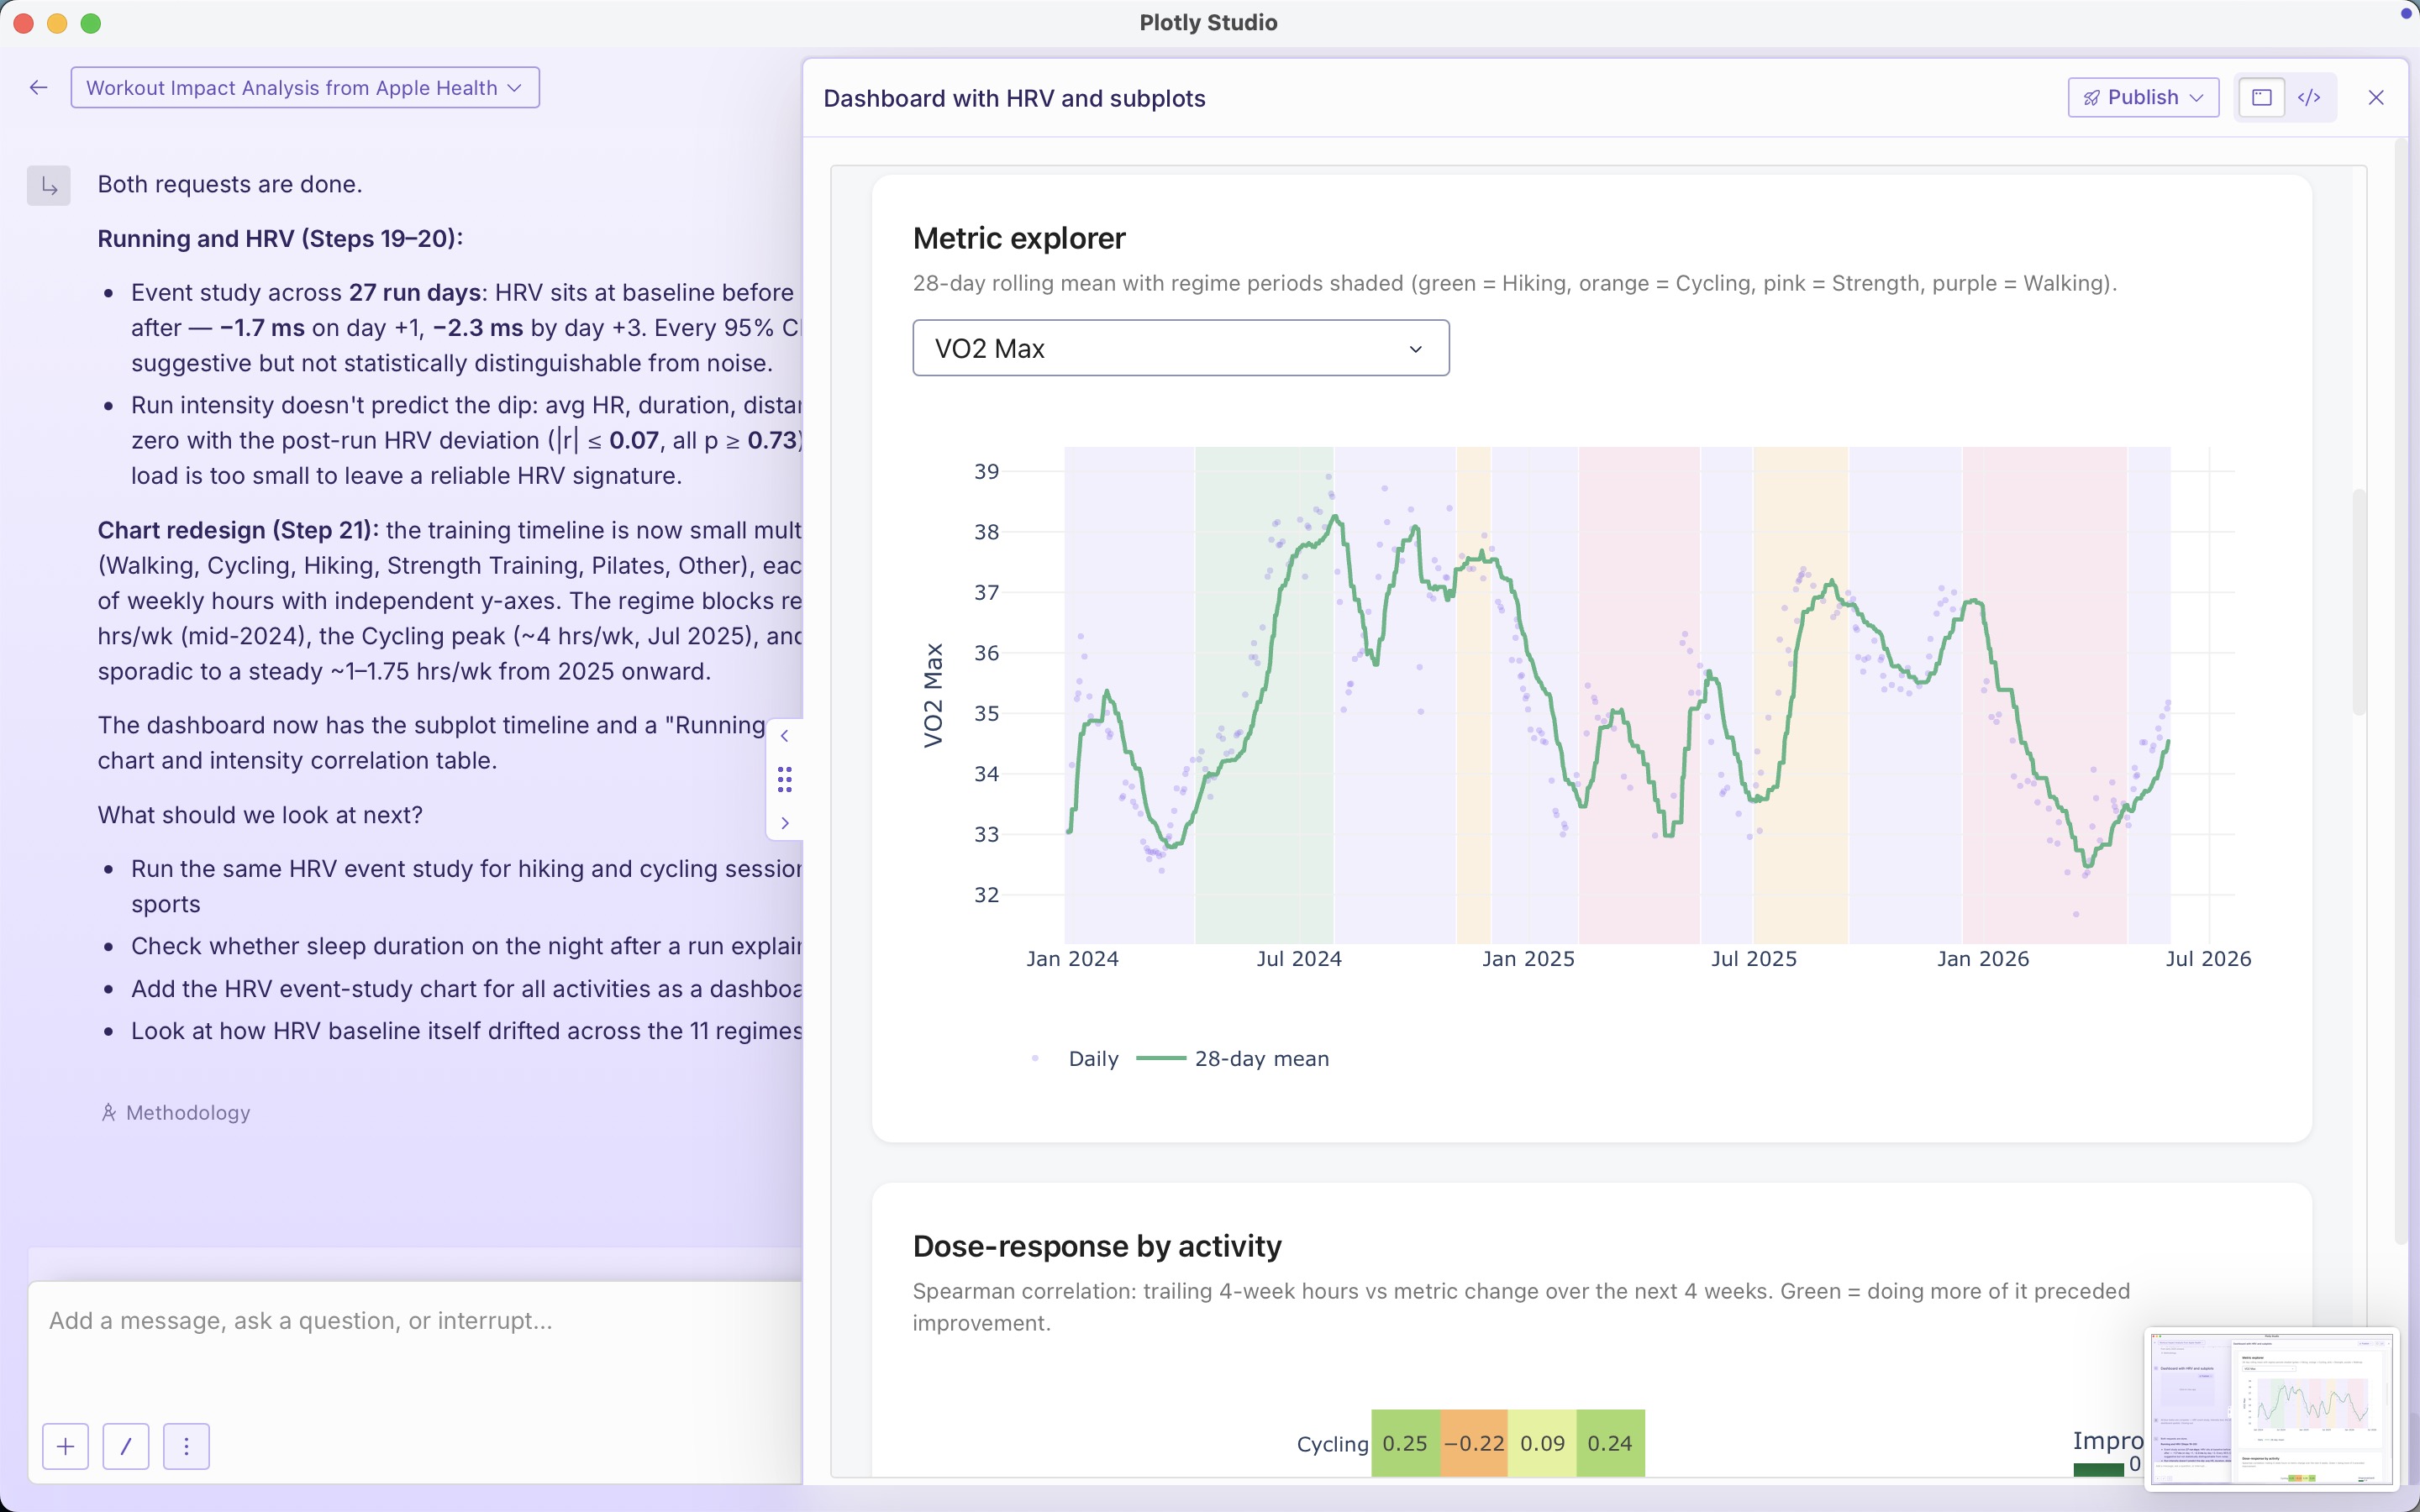Click the 'Chart redesign (Step 21):' text

click(x=238, y=530)
